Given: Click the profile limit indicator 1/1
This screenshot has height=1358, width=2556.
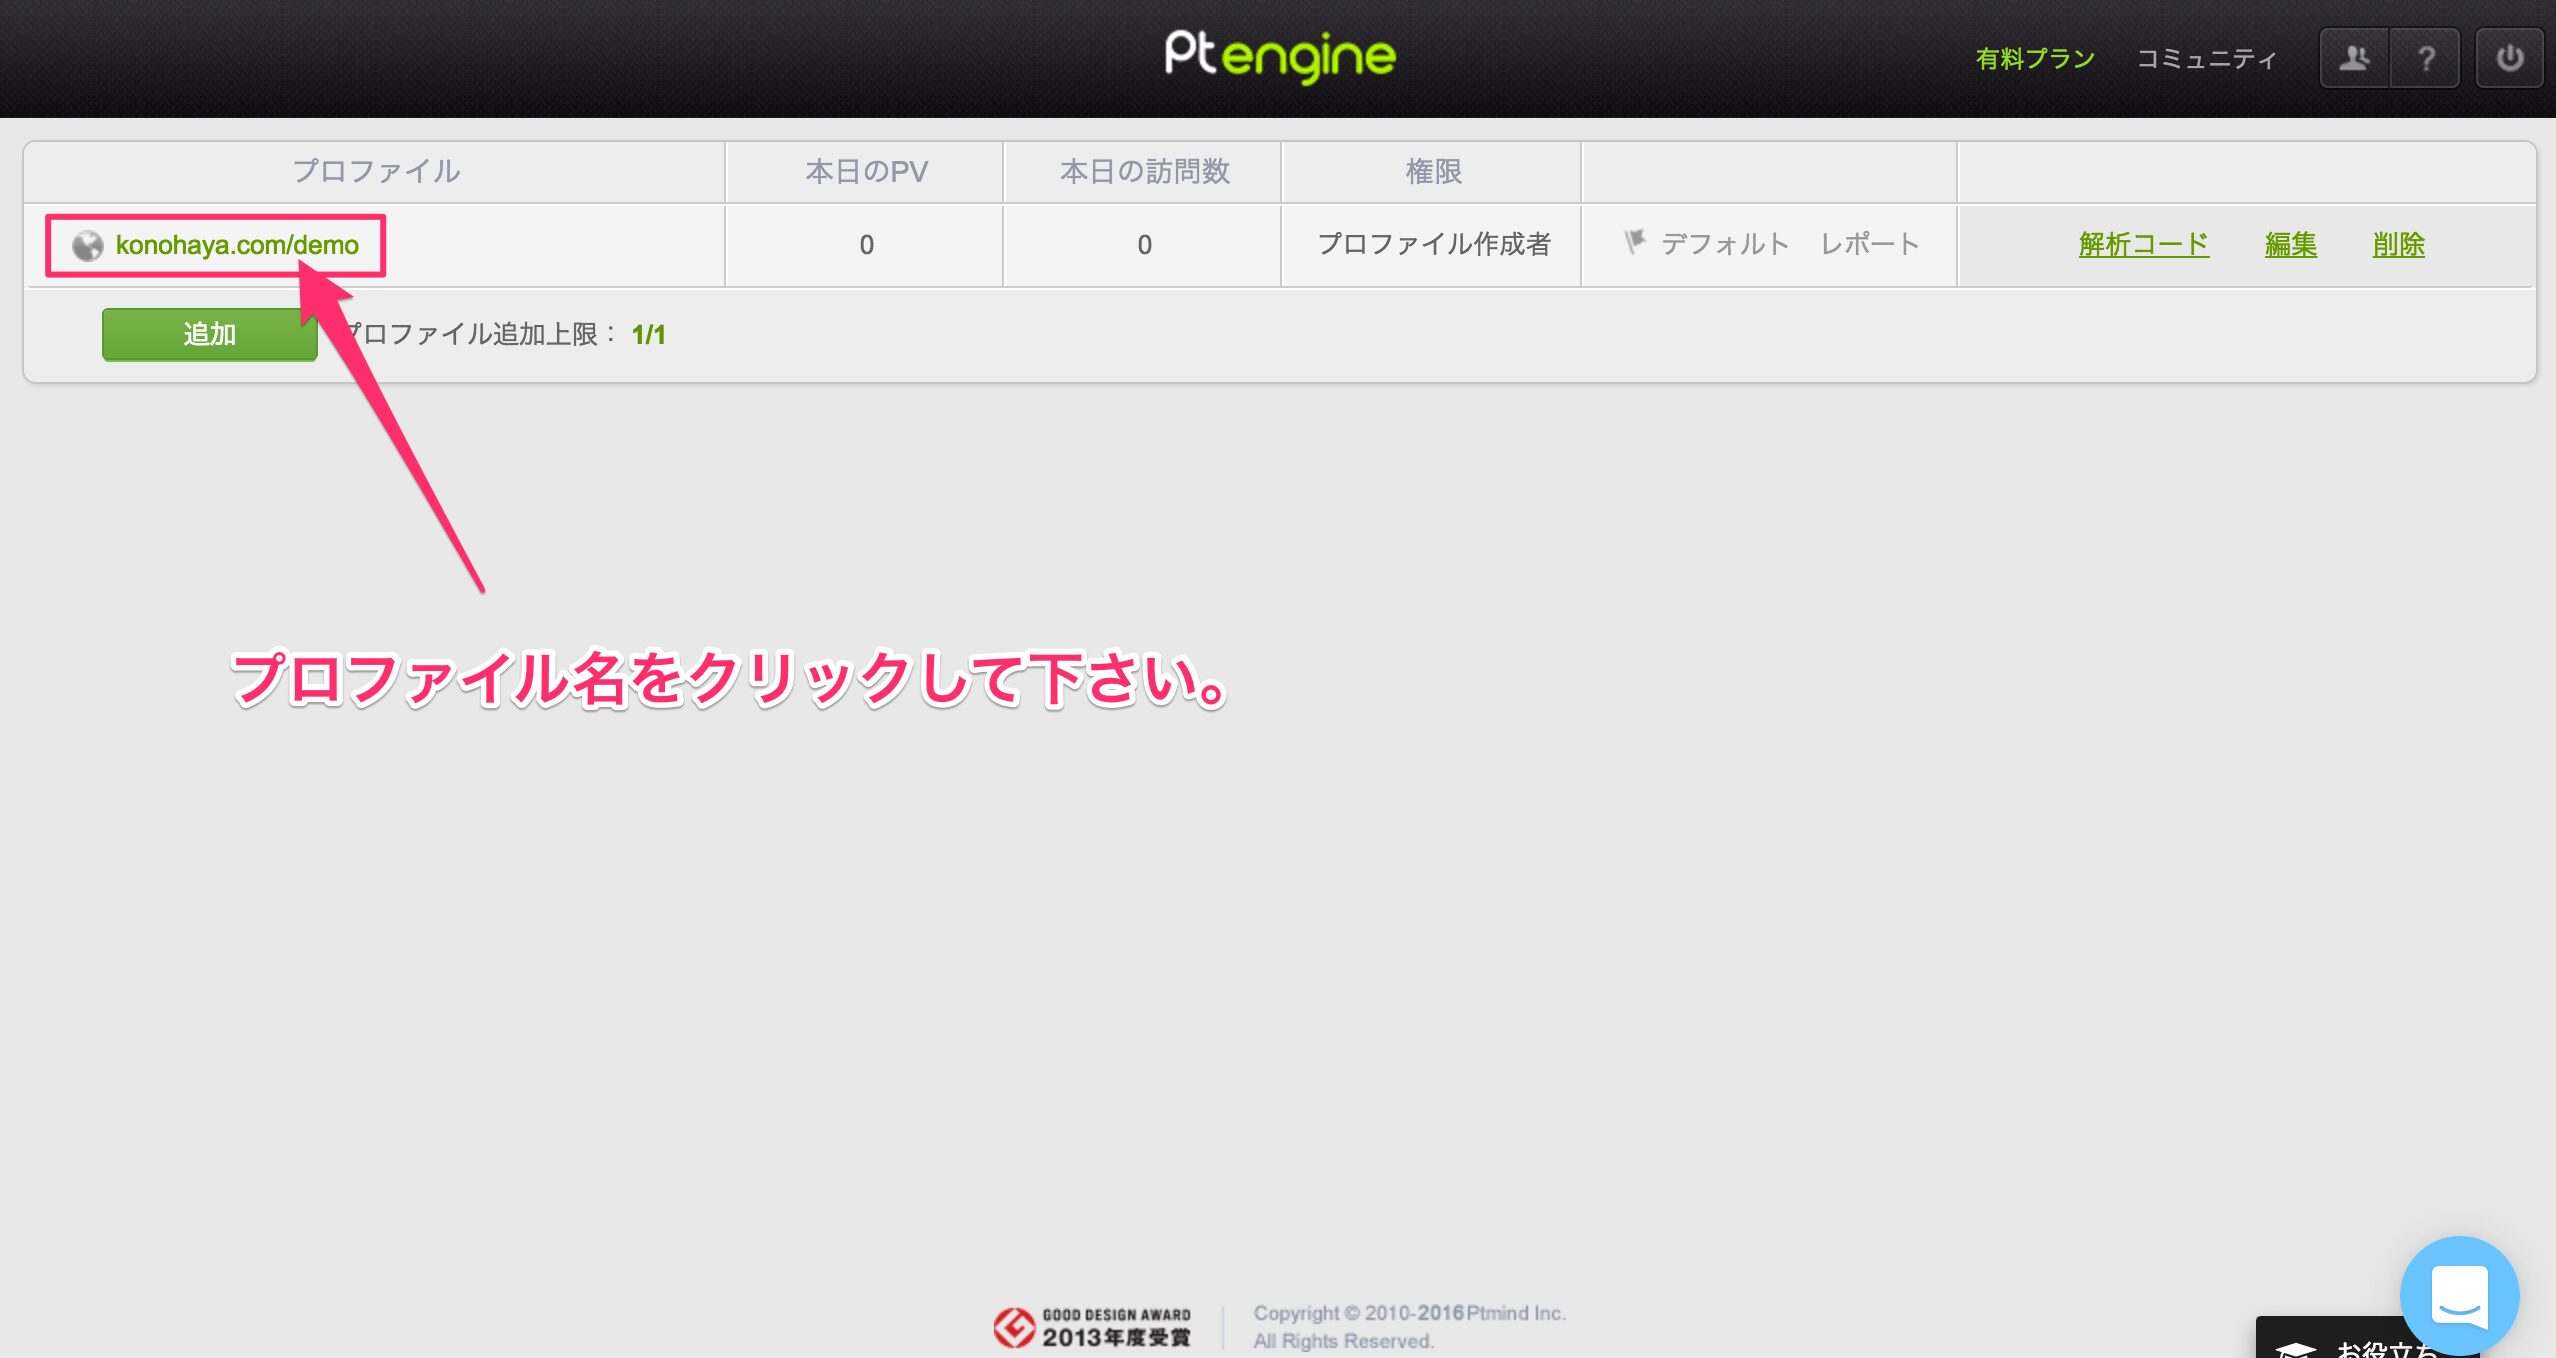Looking at the screenshot, I should click(650, 334).
